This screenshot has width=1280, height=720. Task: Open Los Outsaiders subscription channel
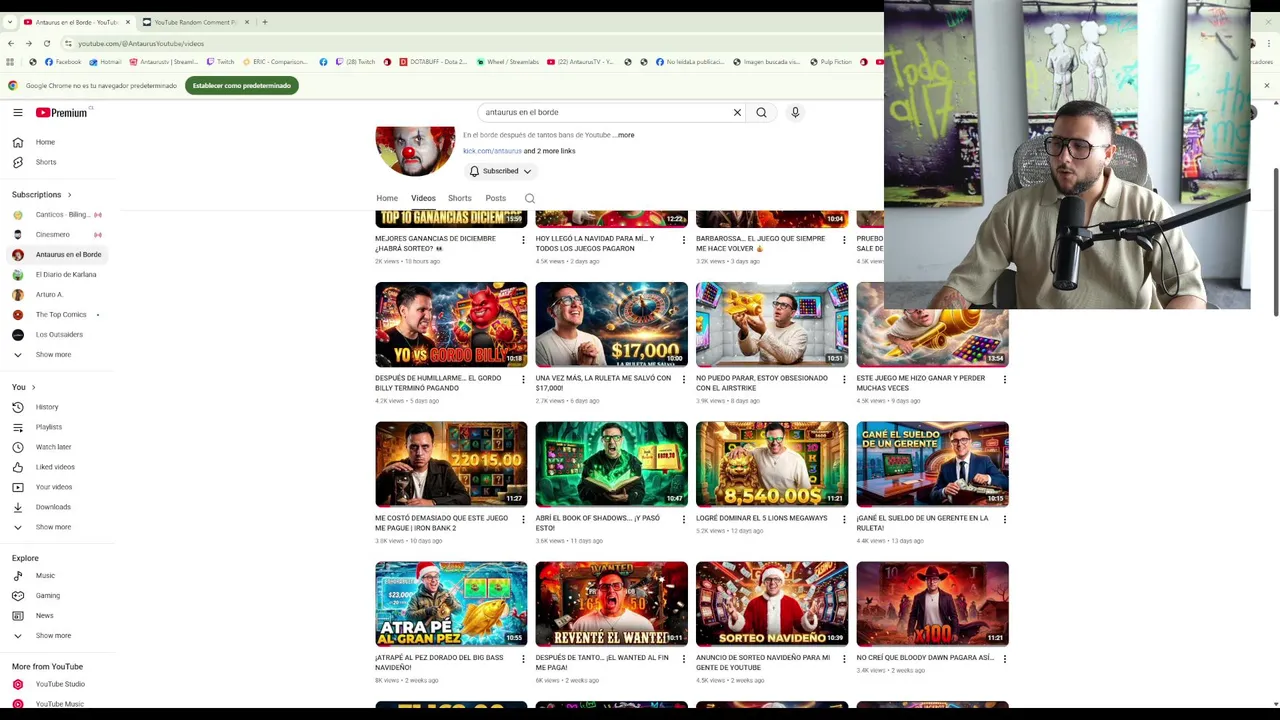pyautogui.click(x=57, y=335)
